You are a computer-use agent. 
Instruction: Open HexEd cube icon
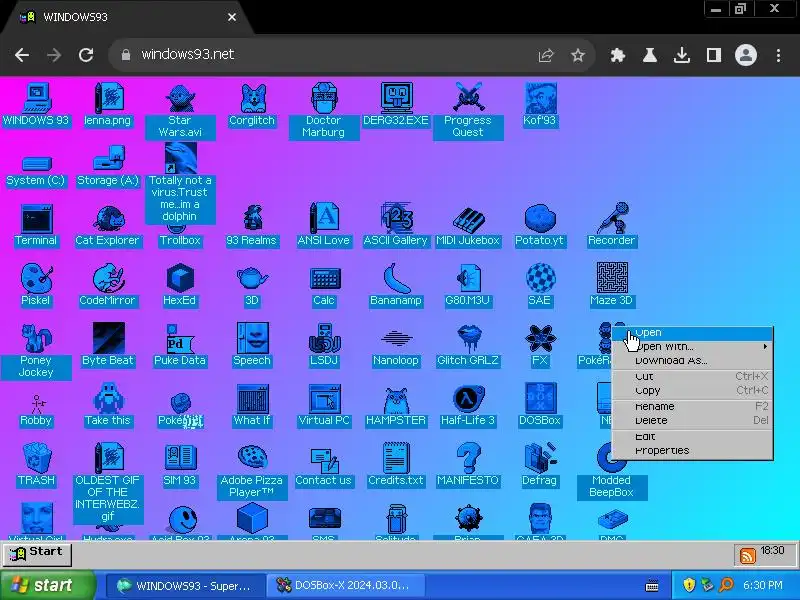pyautogui.click(x=180, y=279)
